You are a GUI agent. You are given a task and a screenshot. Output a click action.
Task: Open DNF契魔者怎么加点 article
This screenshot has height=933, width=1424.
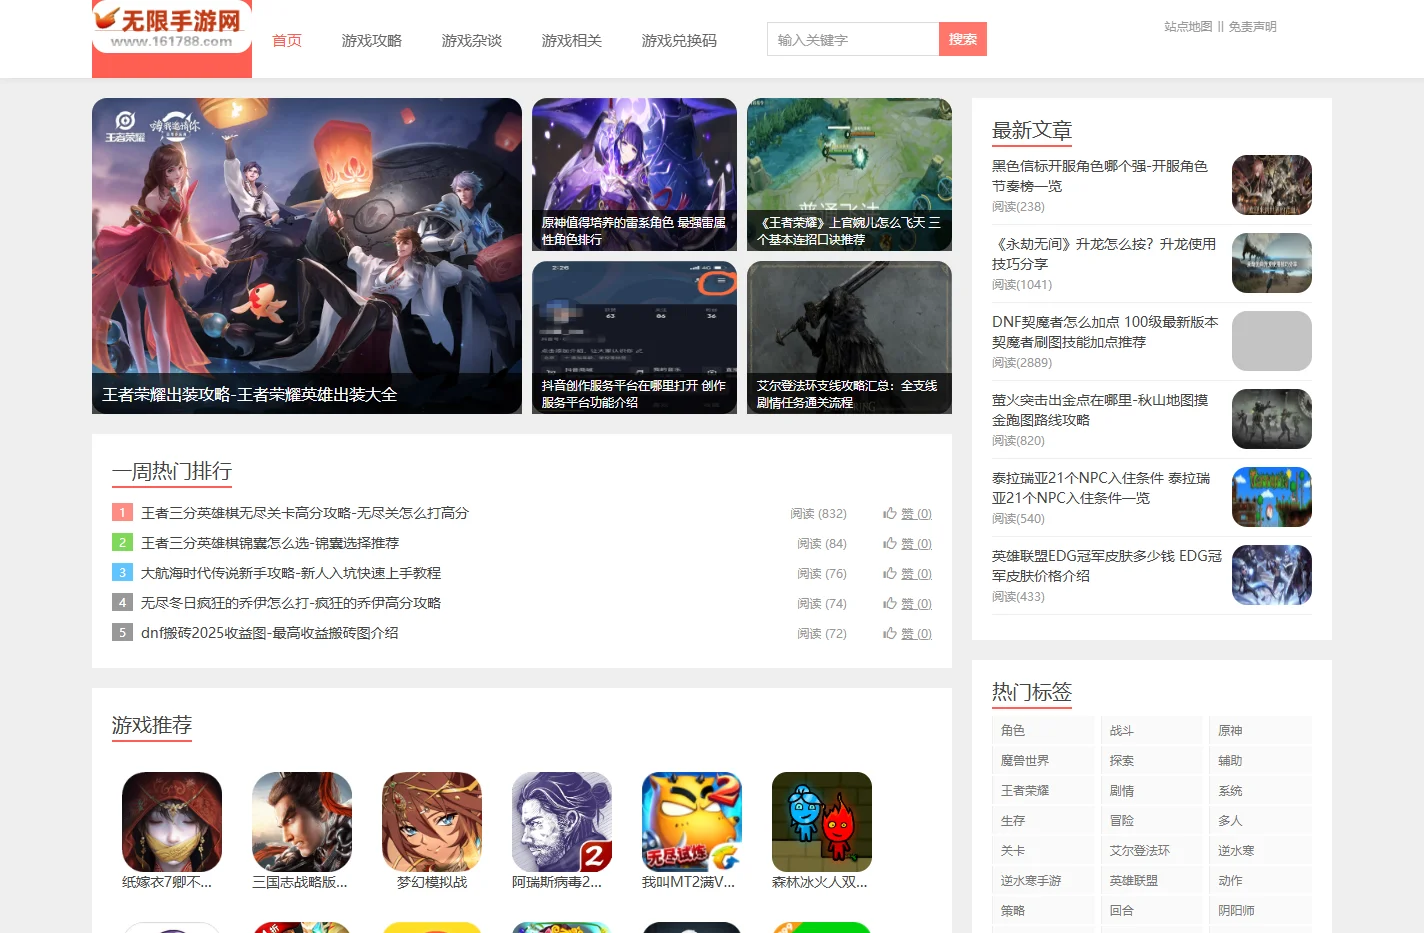1105,332
